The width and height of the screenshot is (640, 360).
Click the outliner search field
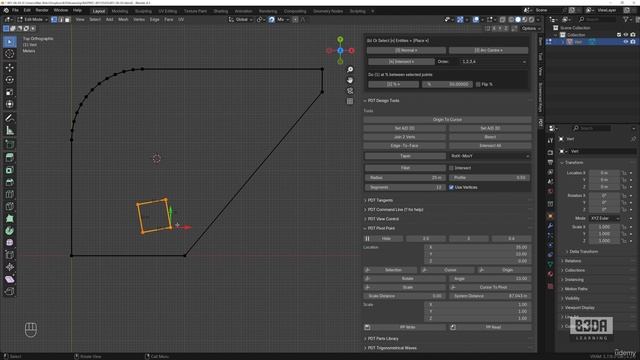[x=596, y=19]
